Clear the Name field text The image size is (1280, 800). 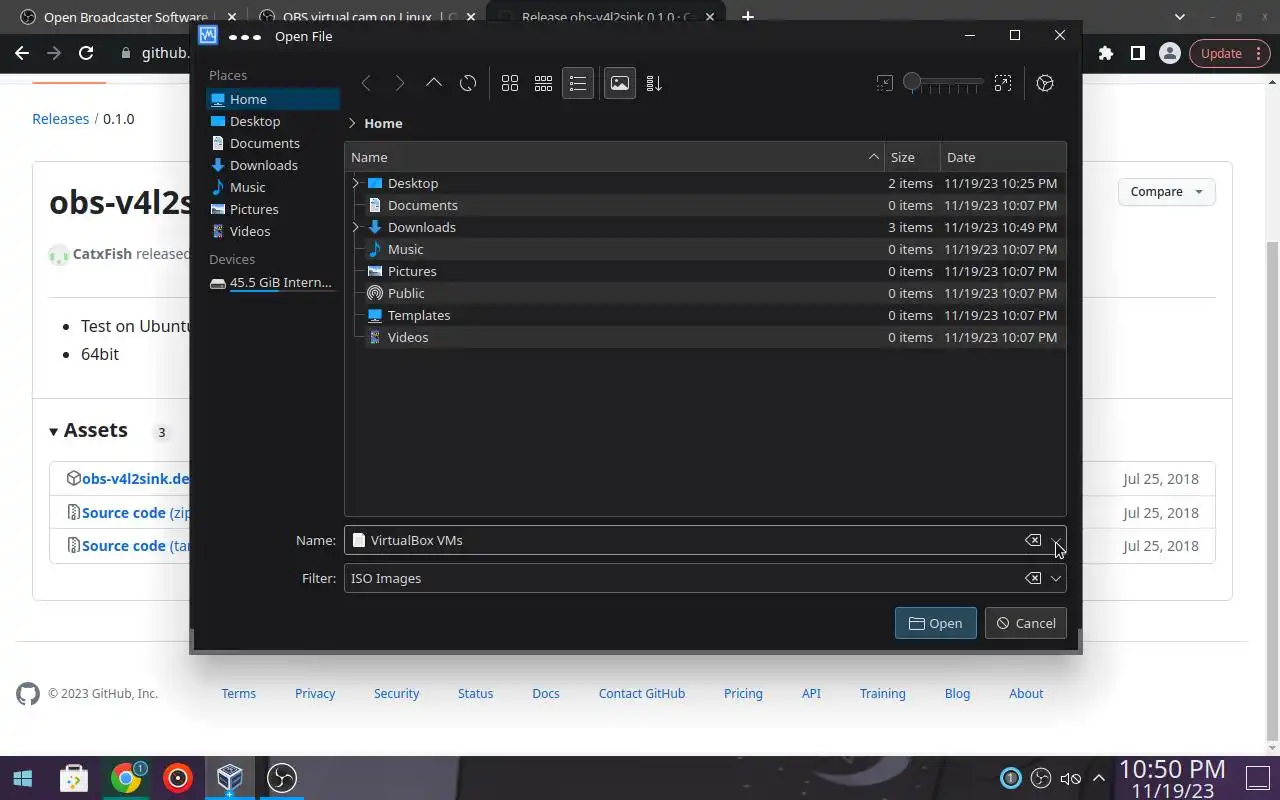tap(1033, 540)
